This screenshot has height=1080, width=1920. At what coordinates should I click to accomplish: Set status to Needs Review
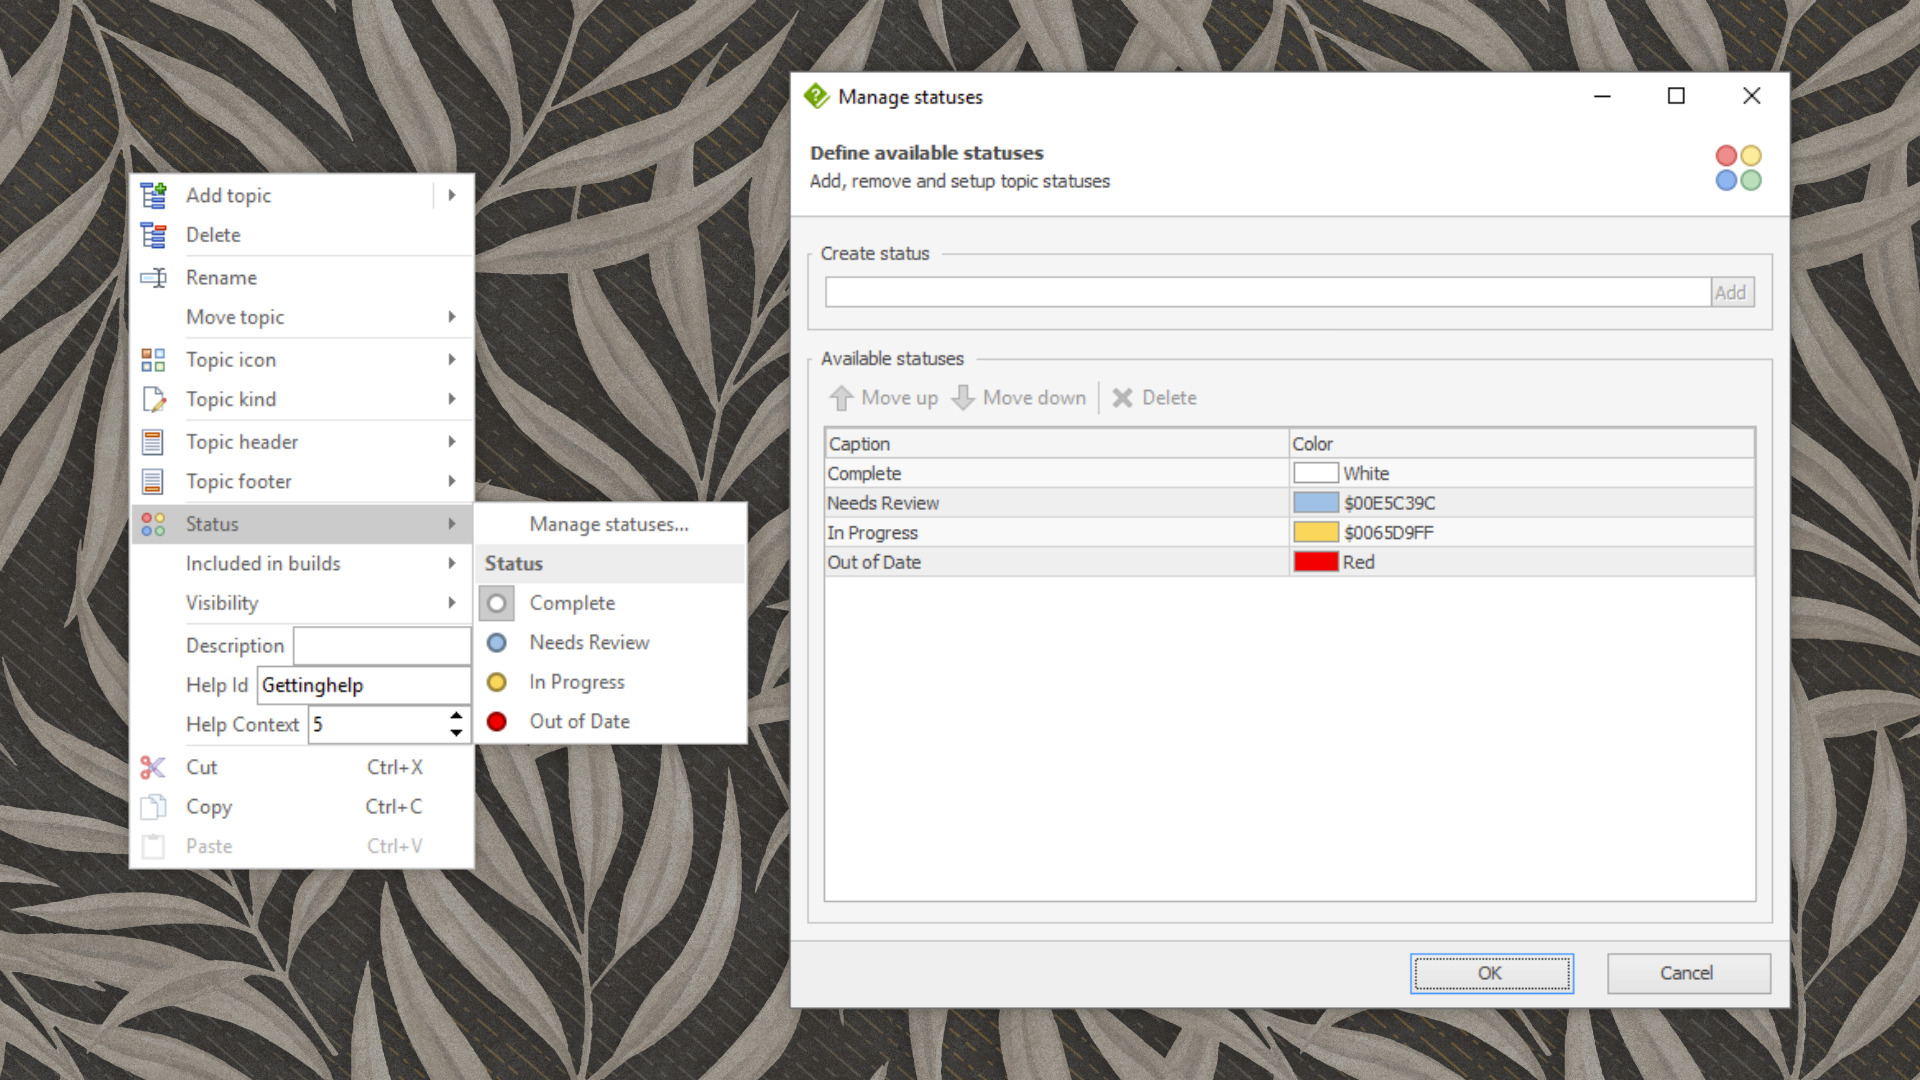612,643
